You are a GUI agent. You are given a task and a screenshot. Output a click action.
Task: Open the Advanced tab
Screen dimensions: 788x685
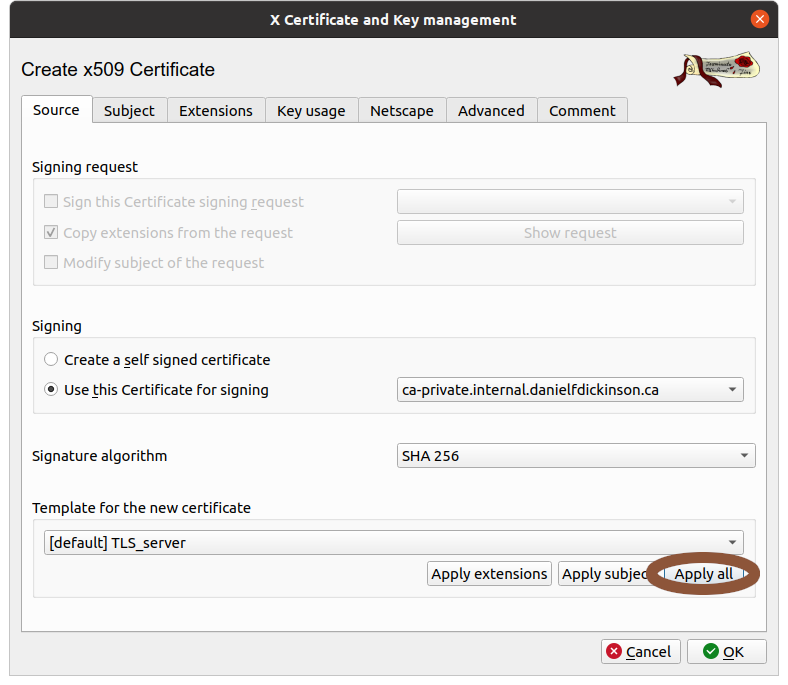click(x=491, y=111)
